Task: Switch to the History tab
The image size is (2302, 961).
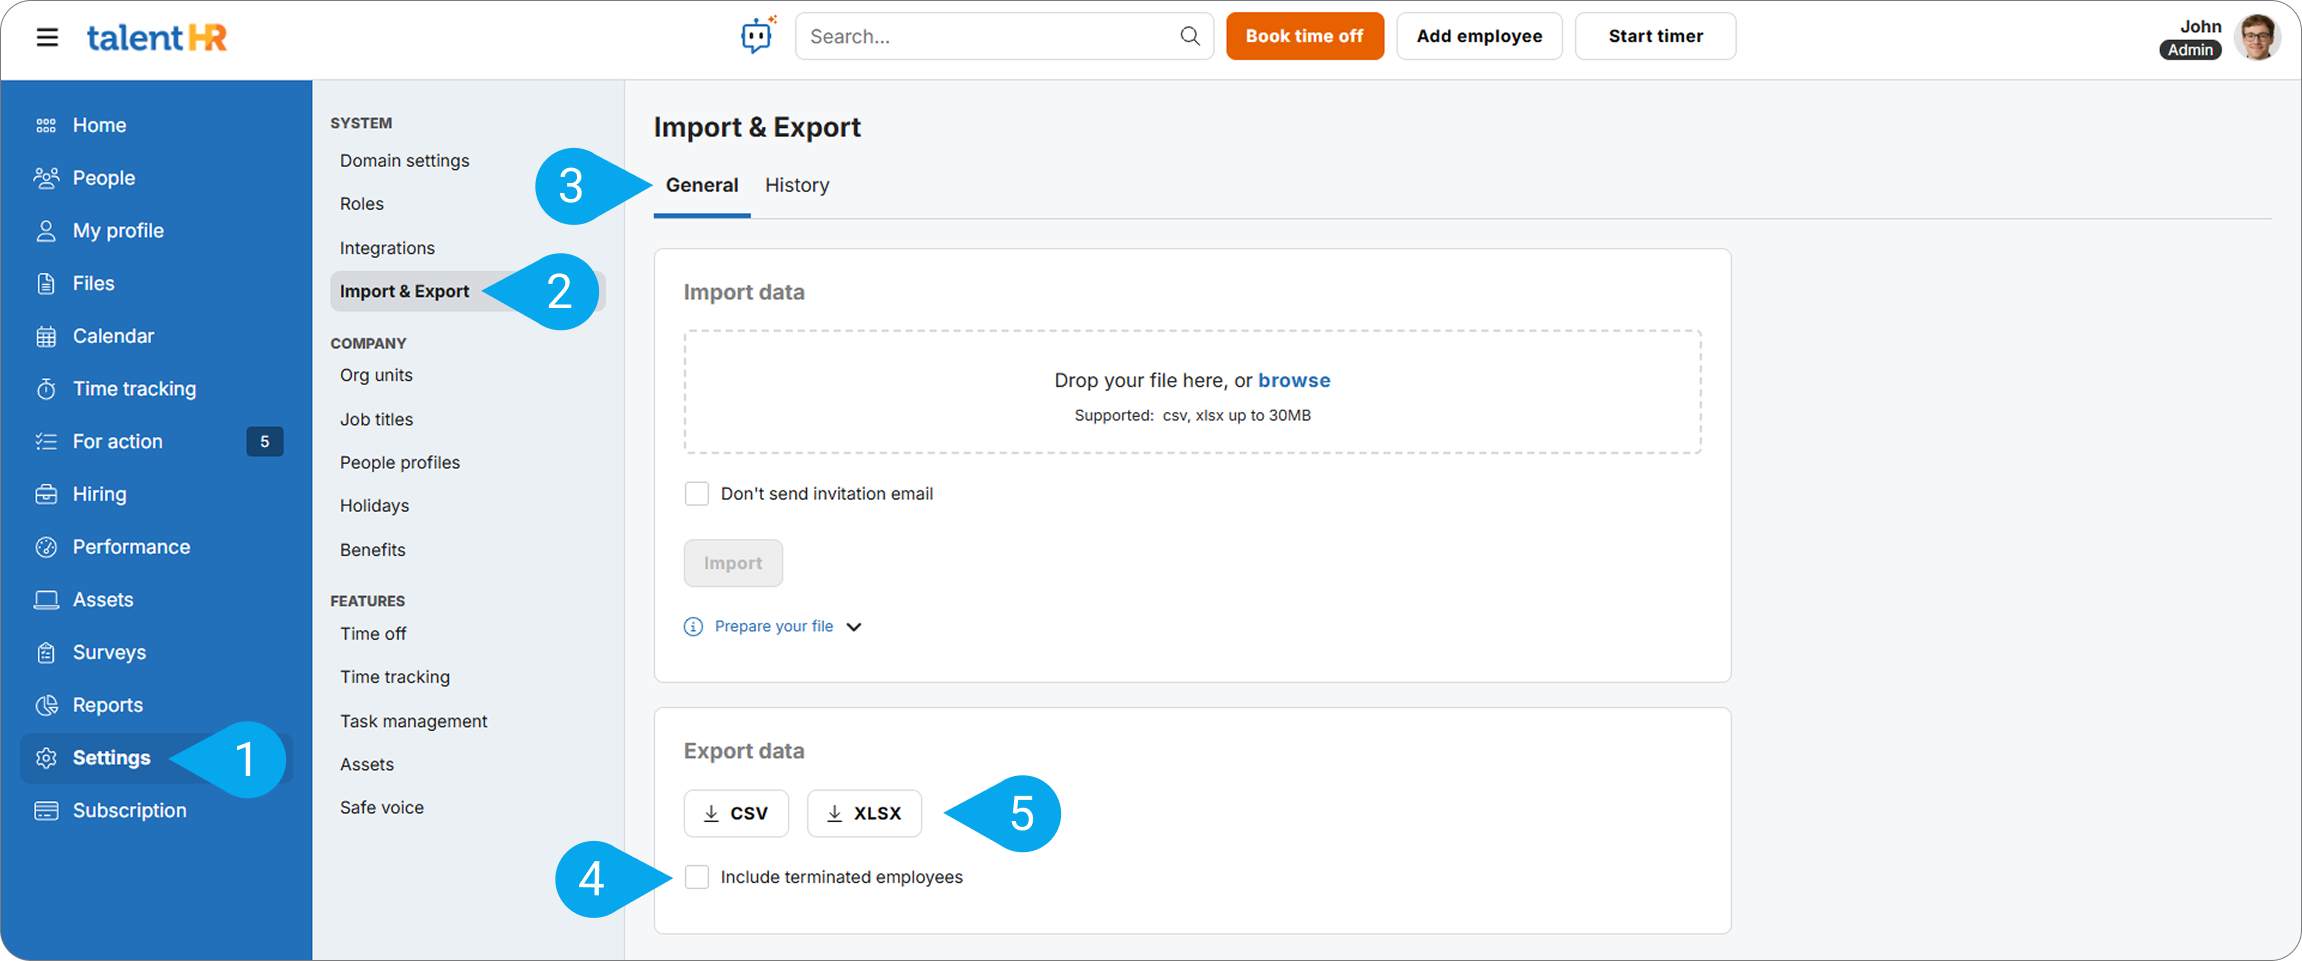Action: click(x=797, y=185)
